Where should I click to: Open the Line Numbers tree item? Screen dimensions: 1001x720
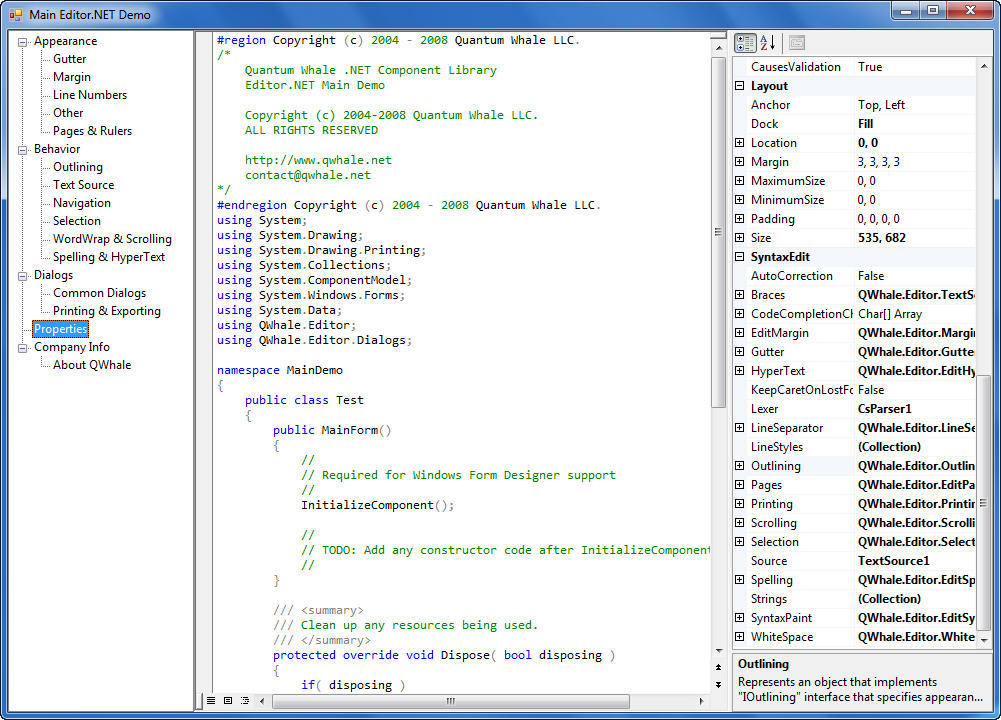(90, 94)
